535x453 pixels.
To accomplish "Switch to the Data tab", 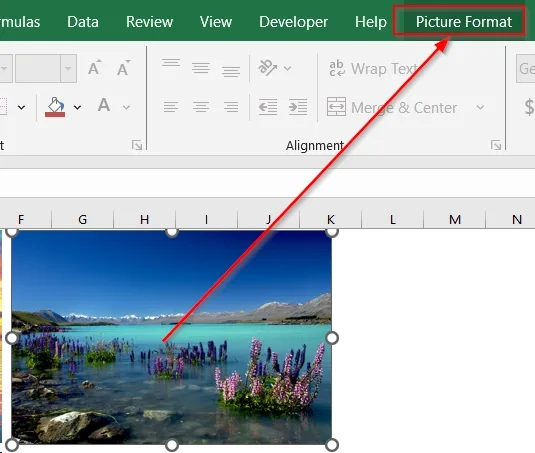I will [83, 22].
